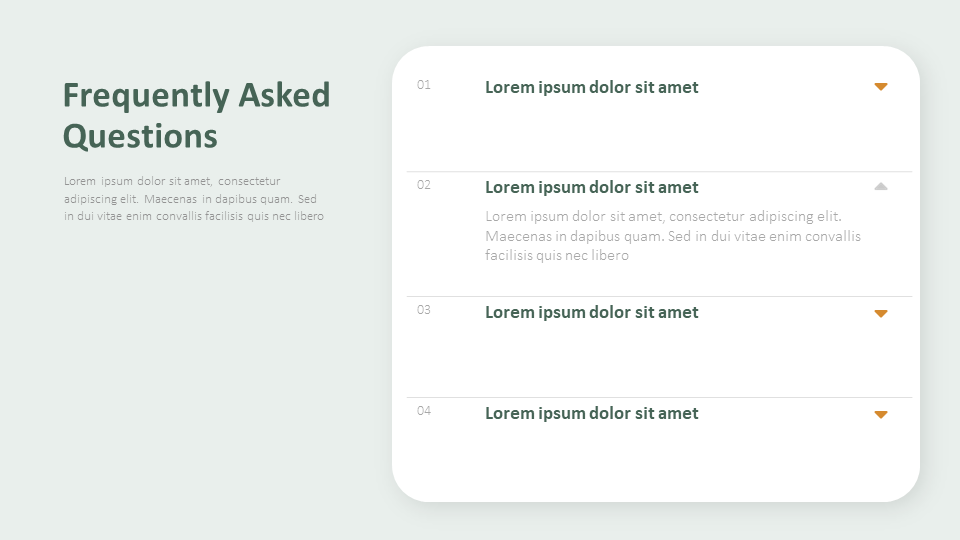Open question 04 using the orange arrow

click(x=881, y=414)
